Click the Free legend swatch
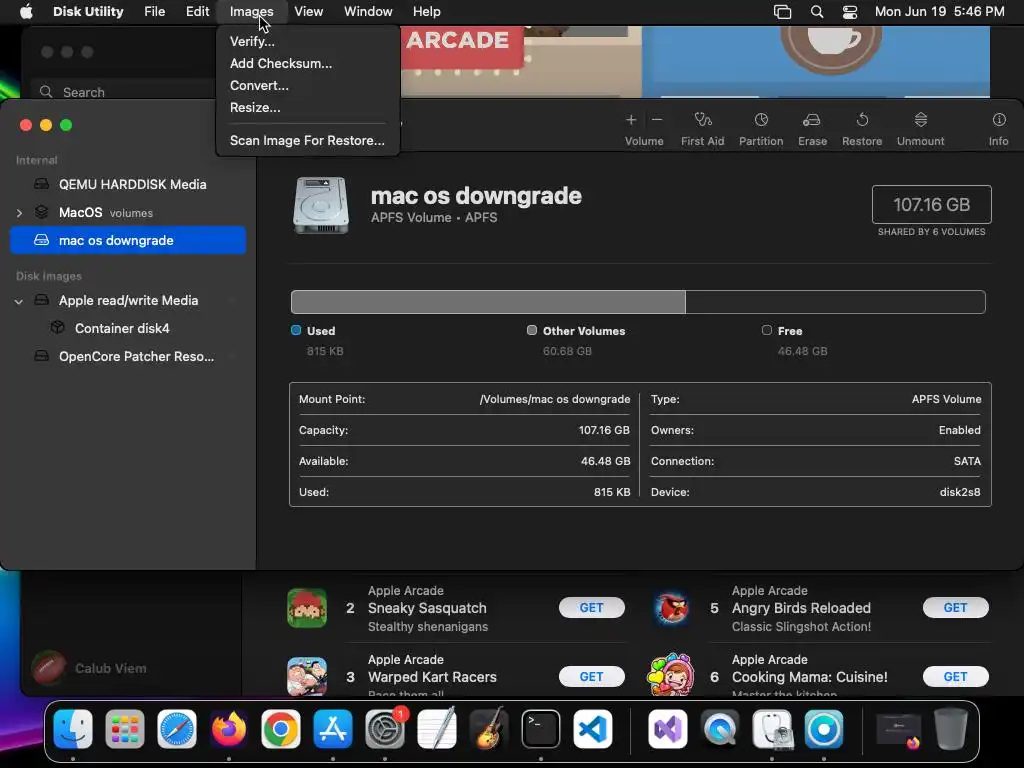Screen dimensions: 1024x768 tap(767, 330)
